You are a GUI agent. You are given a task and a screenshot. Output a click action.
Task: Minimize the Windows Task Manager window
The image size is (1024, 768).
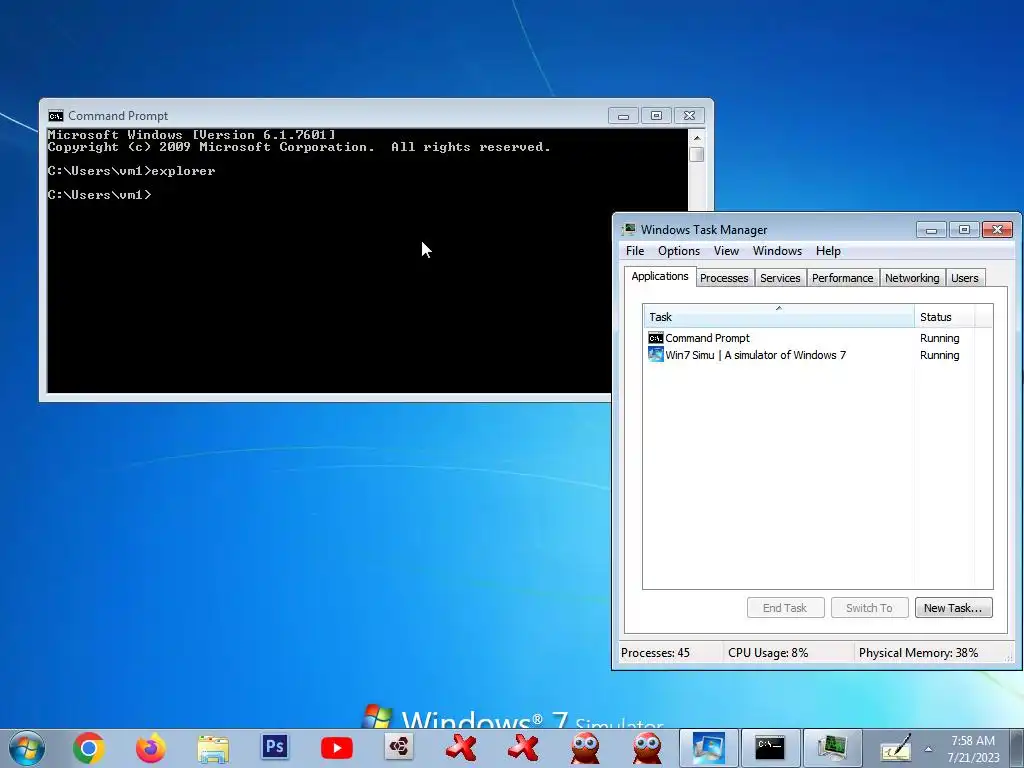click(x=931, y=229)
